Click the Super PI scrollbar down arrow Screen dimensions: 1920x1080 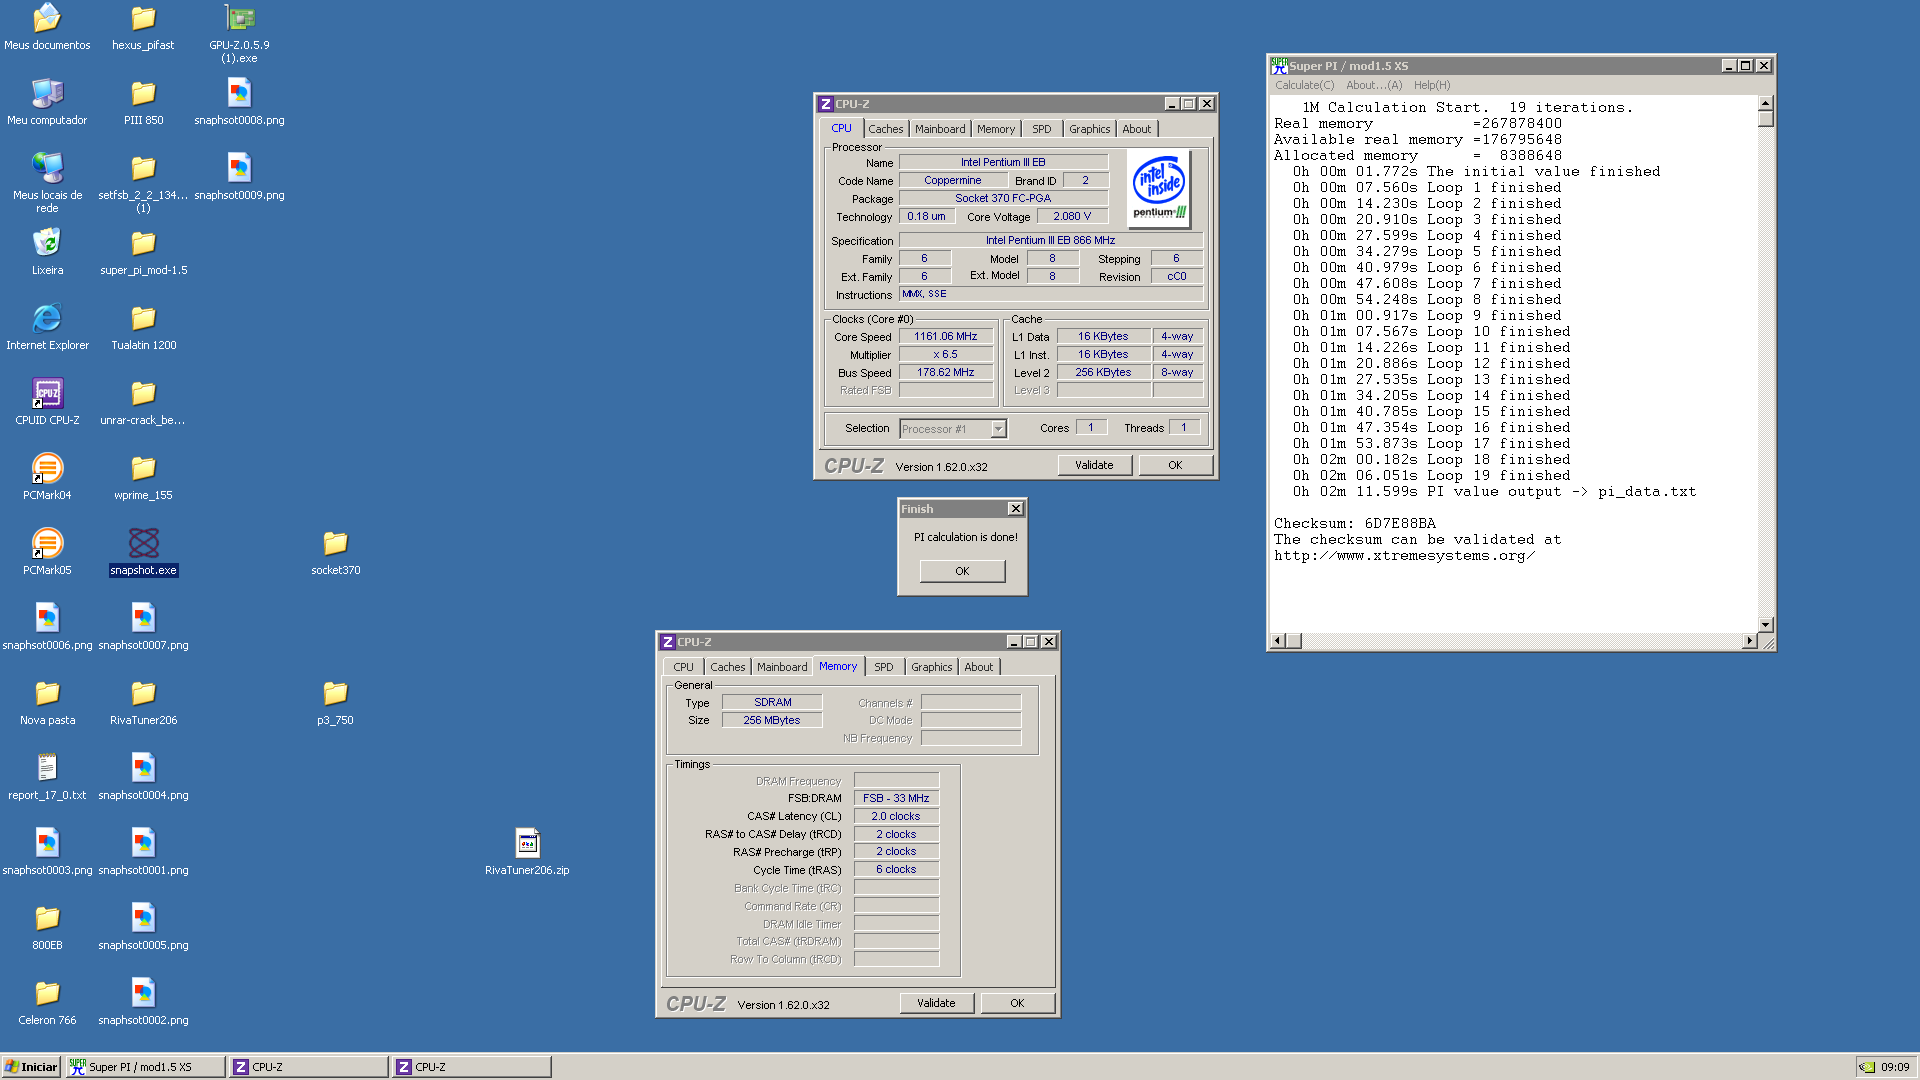point(1766,625)
